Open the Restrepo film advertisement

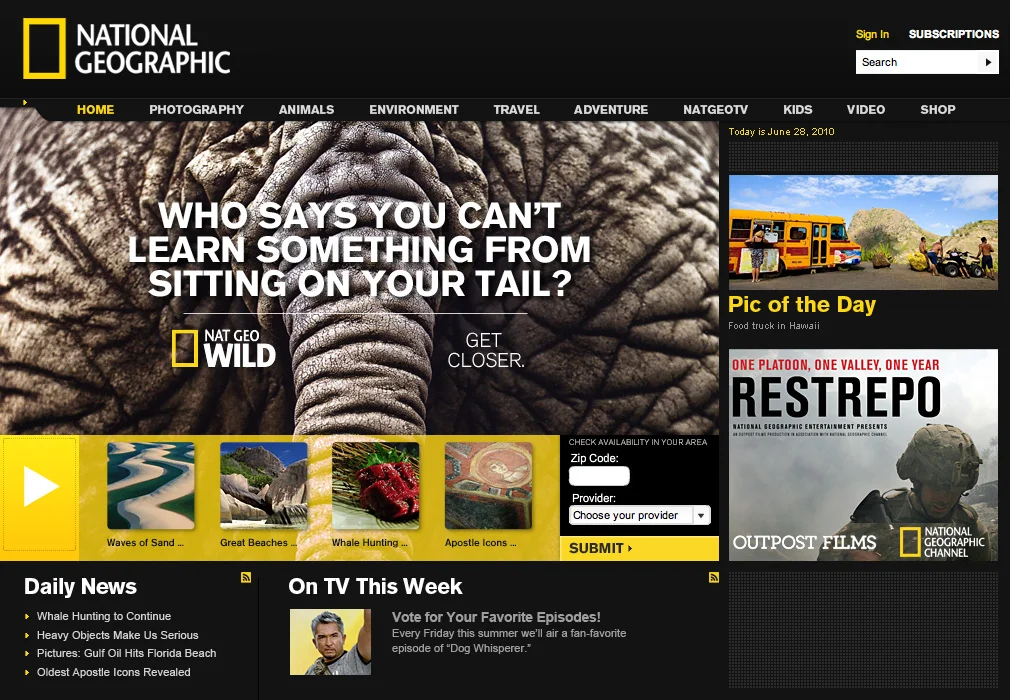pyautogui.click(x=863, y=455)
